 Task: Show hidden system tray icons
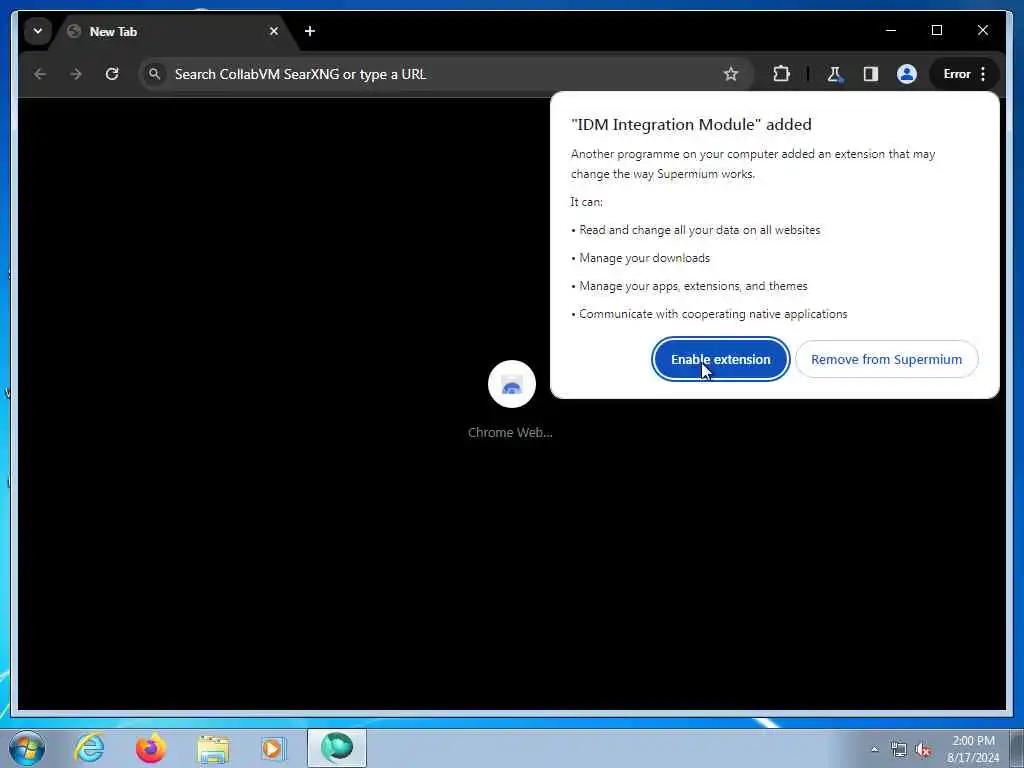[x=874, y=750]
